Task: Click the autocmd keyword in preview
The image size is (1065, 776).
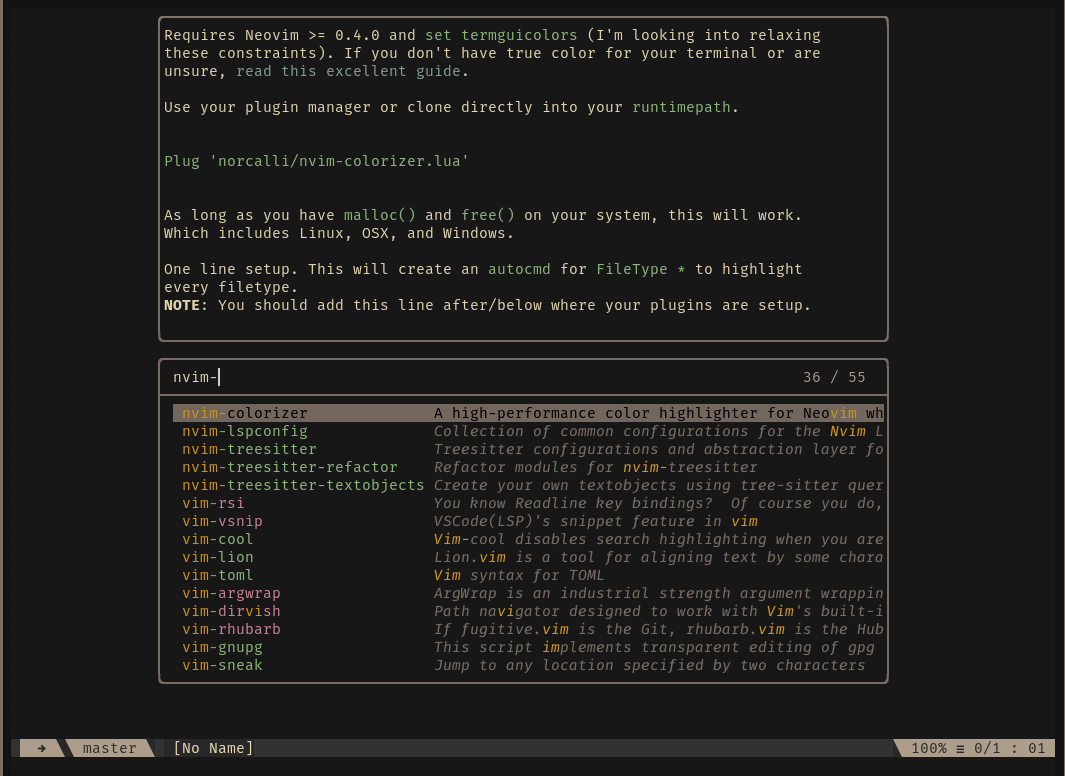Action: coord(519,269)
